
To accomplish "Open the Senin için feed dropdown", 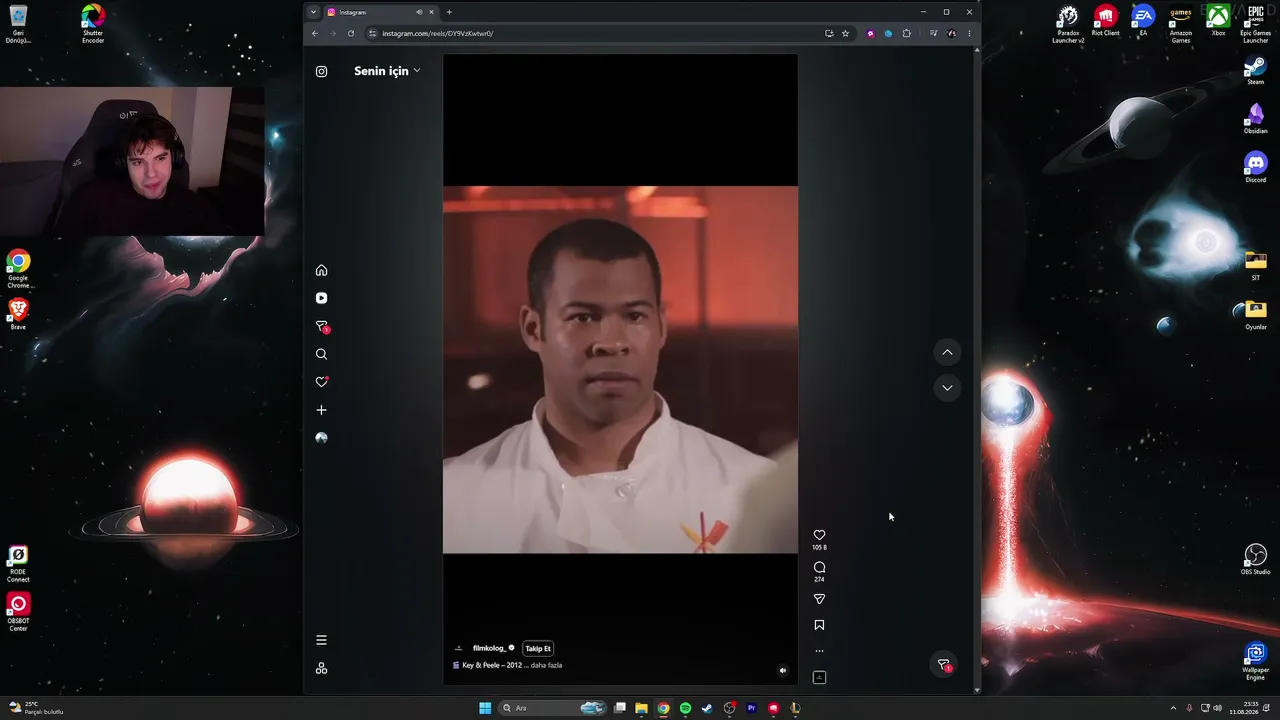I will click(387, 71).
